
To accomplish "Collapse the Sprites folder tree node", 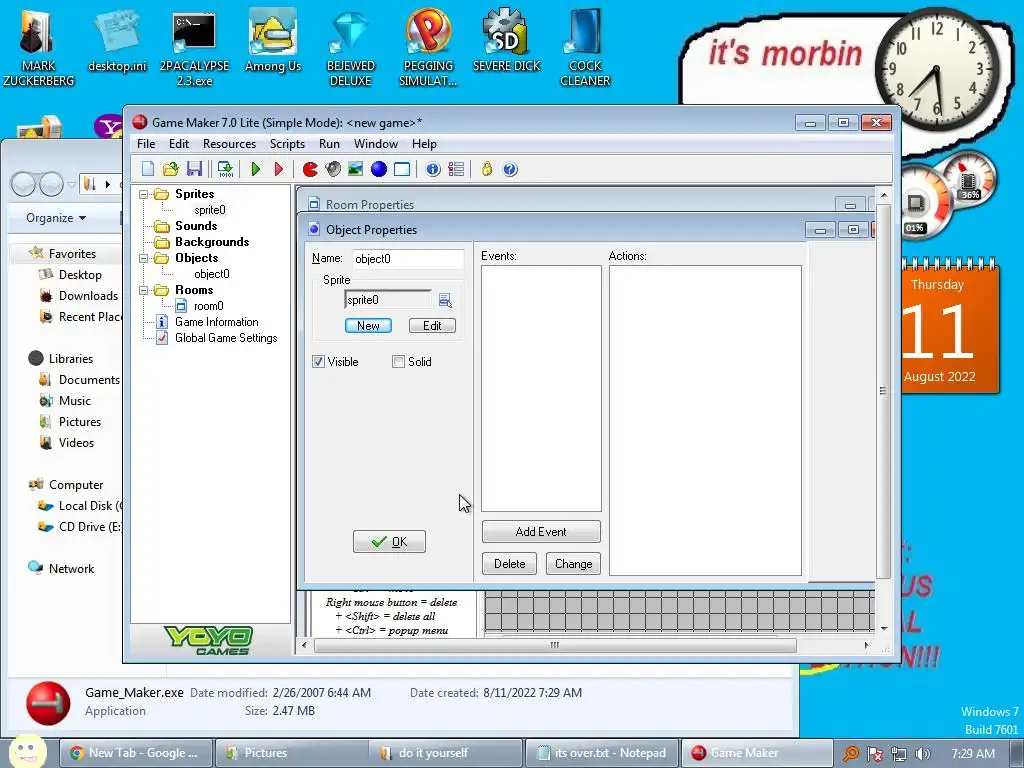I will click(144, 194).
